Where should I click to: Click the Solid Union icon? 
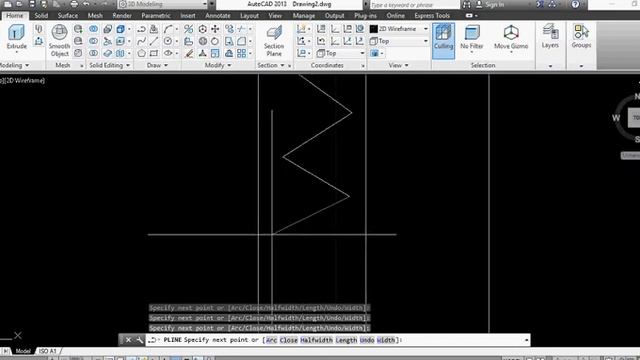point(93,29)
